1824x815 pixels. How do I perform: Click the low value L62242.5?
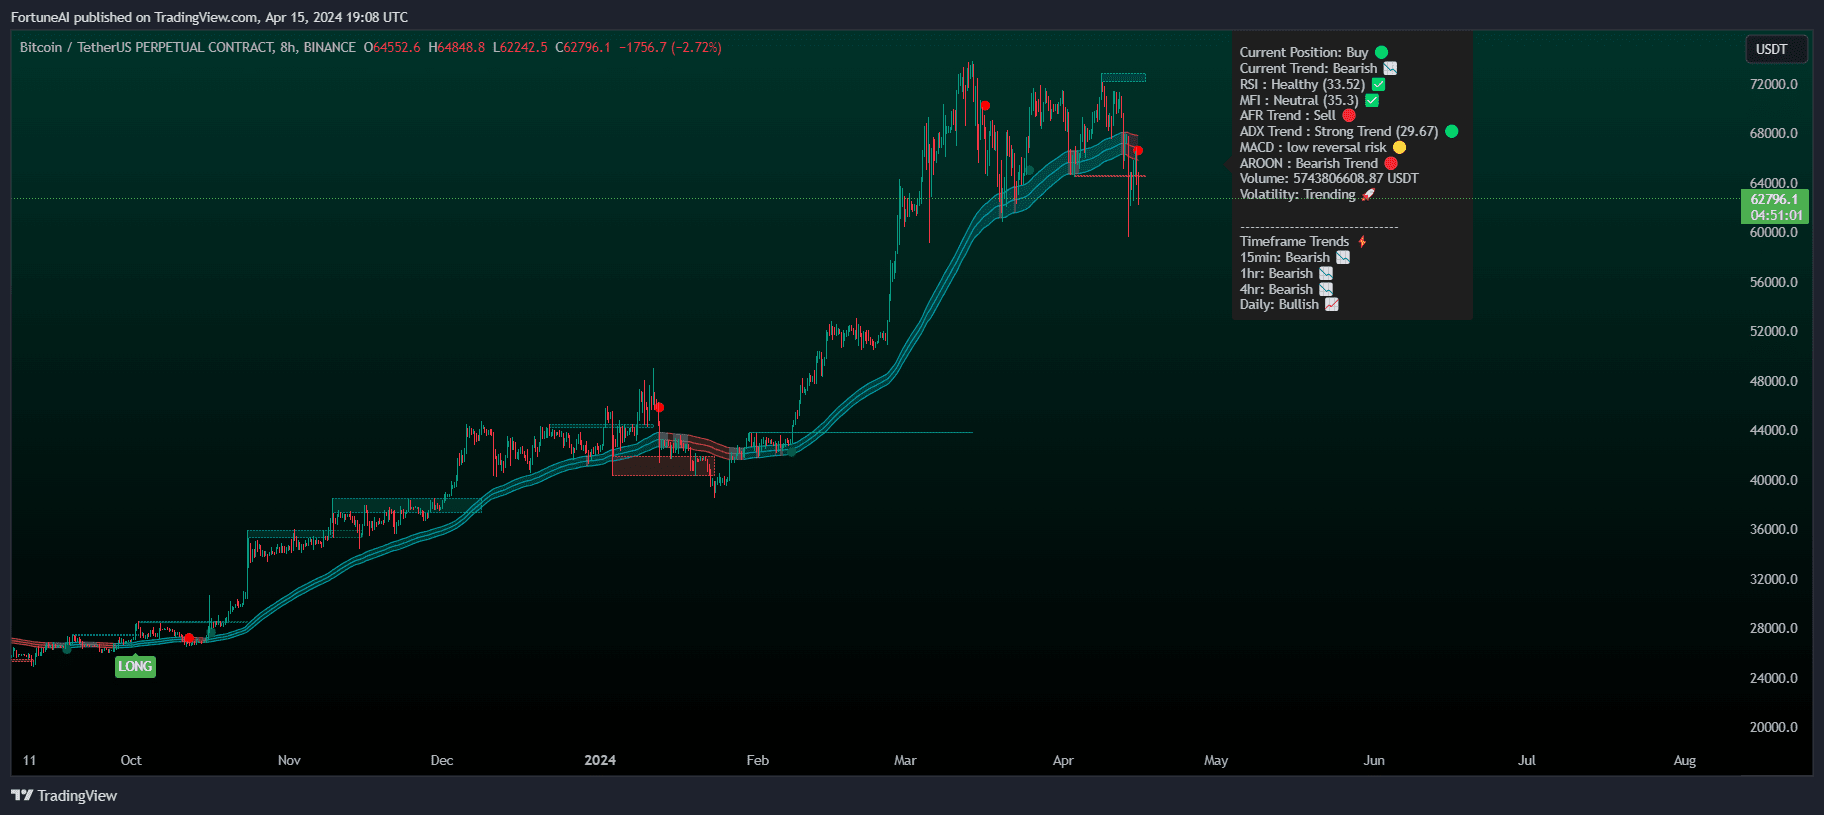pos(520,47)
